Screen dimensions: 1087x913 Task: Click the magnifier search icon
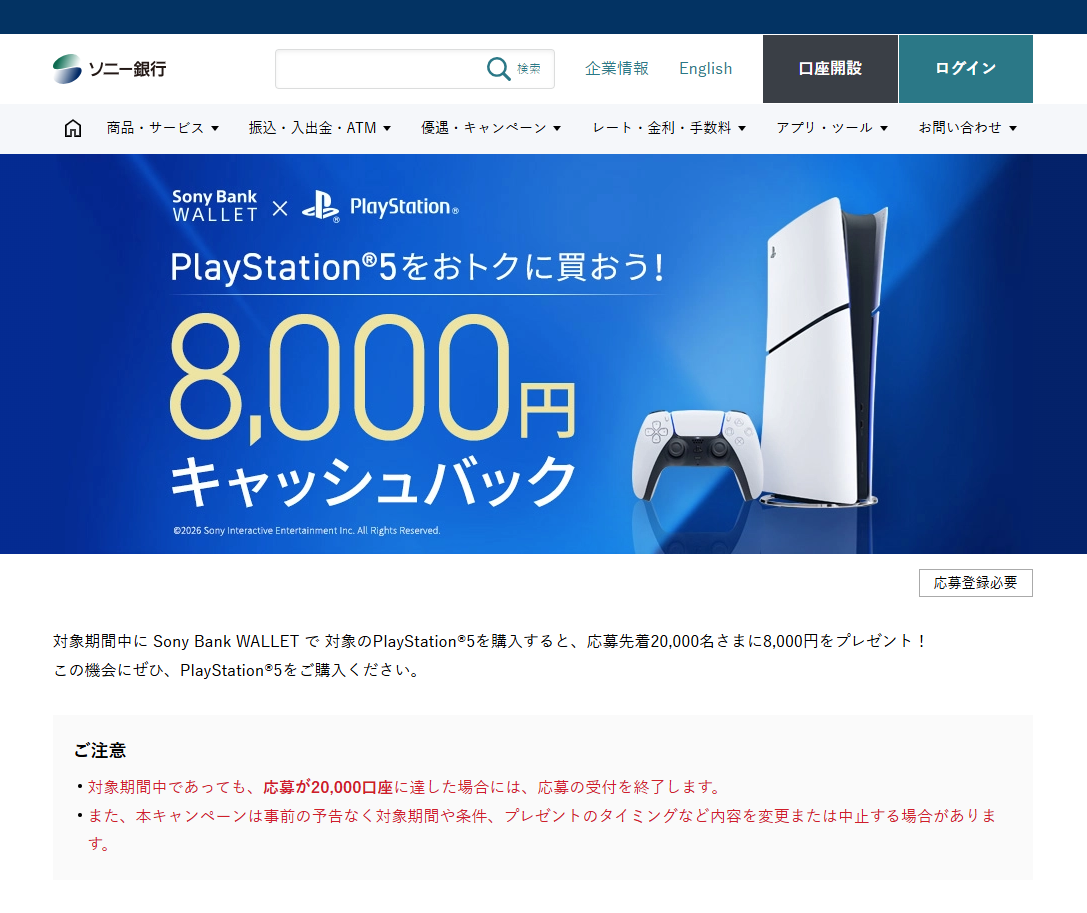[x=498, y=69]
